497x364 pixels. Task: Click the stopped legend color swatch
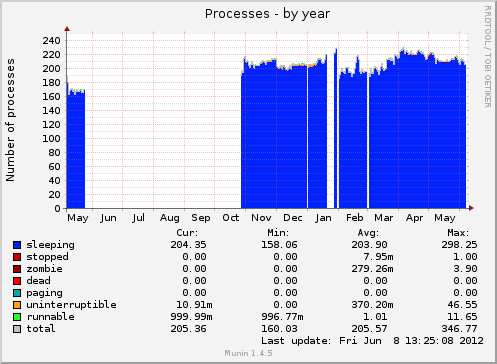tap(17, 257)
